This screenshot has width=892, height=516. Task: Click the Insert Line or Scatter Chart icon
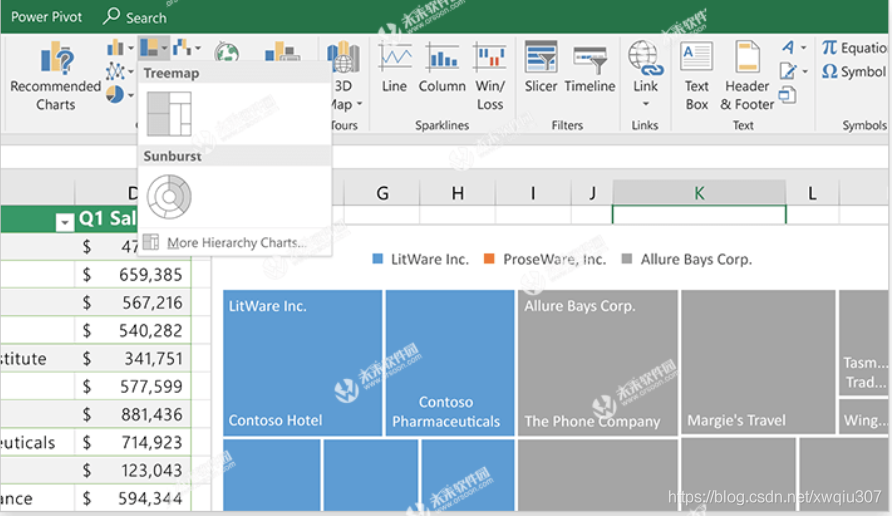tap(115, 72)
